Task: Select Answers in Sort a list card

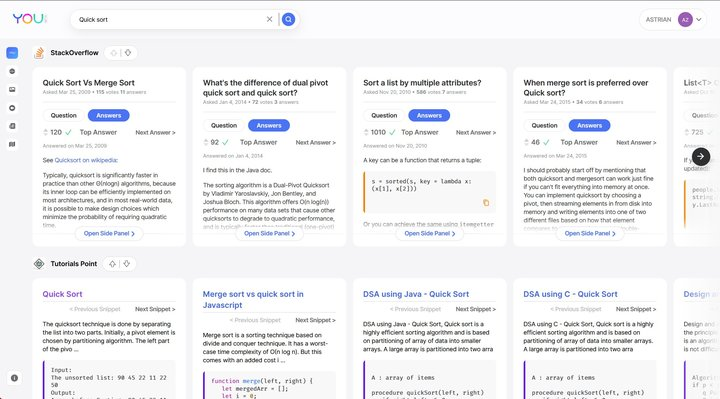Action: click(x=429, y=115)
